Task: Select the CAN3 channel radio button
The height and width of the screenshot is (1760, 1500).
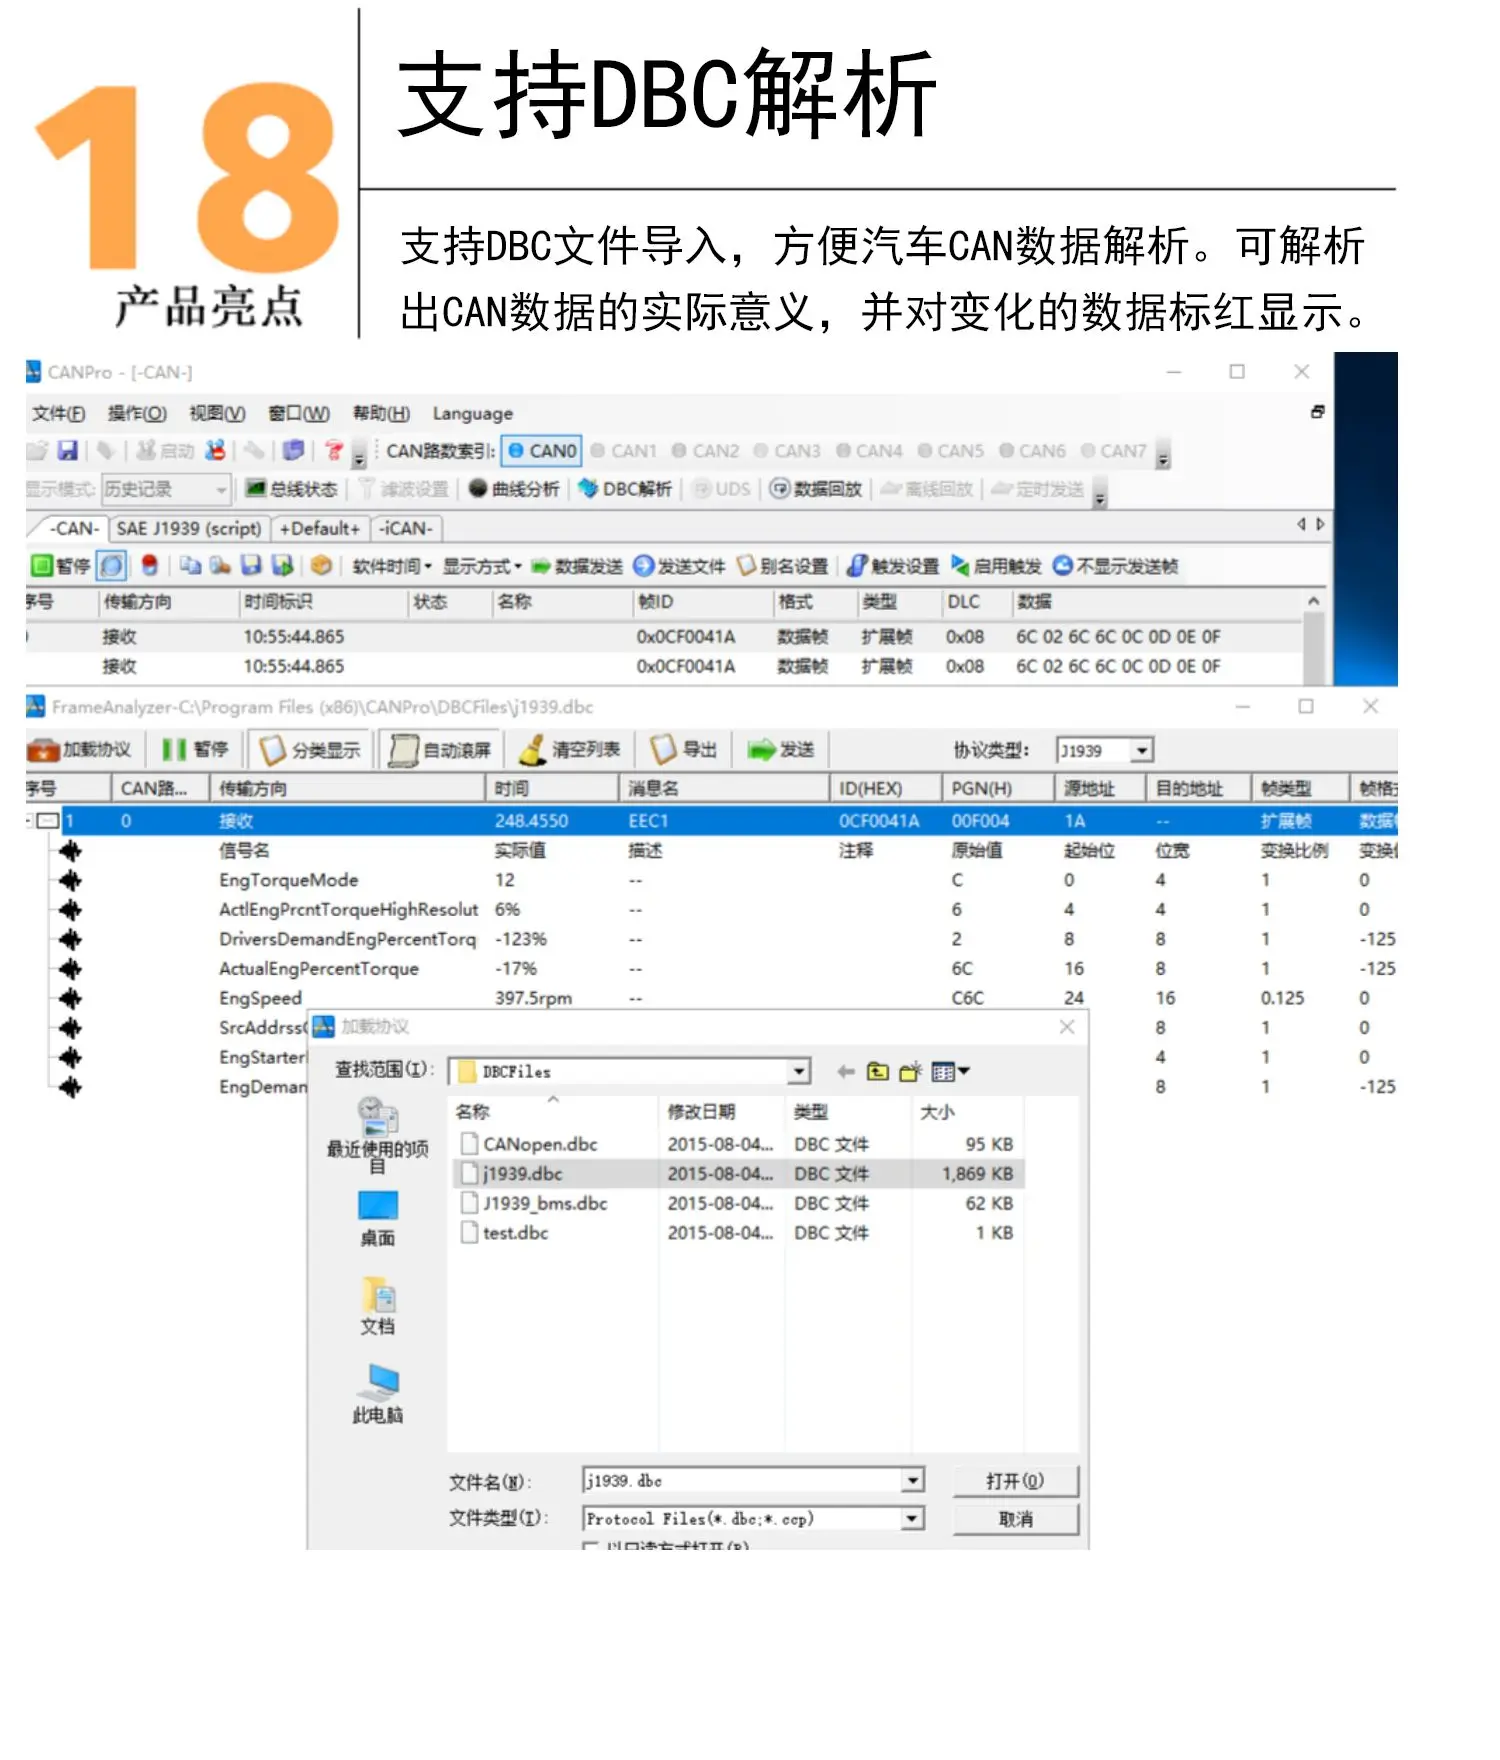Action: tap(787, 451)
